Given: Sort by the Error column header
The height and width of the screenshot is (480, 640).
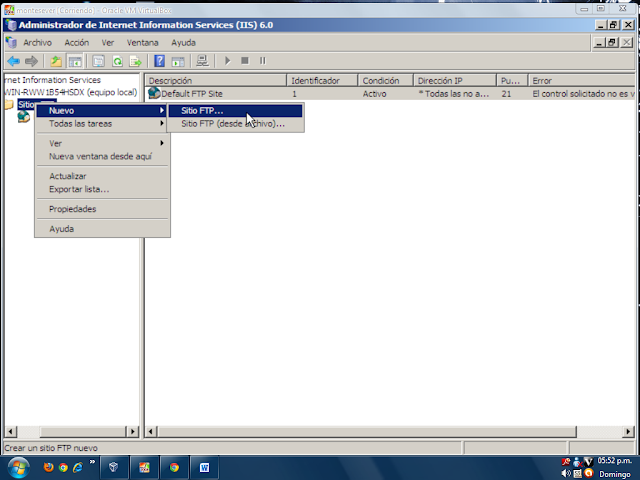Looking at the screenshot, I should pos(582,80).
